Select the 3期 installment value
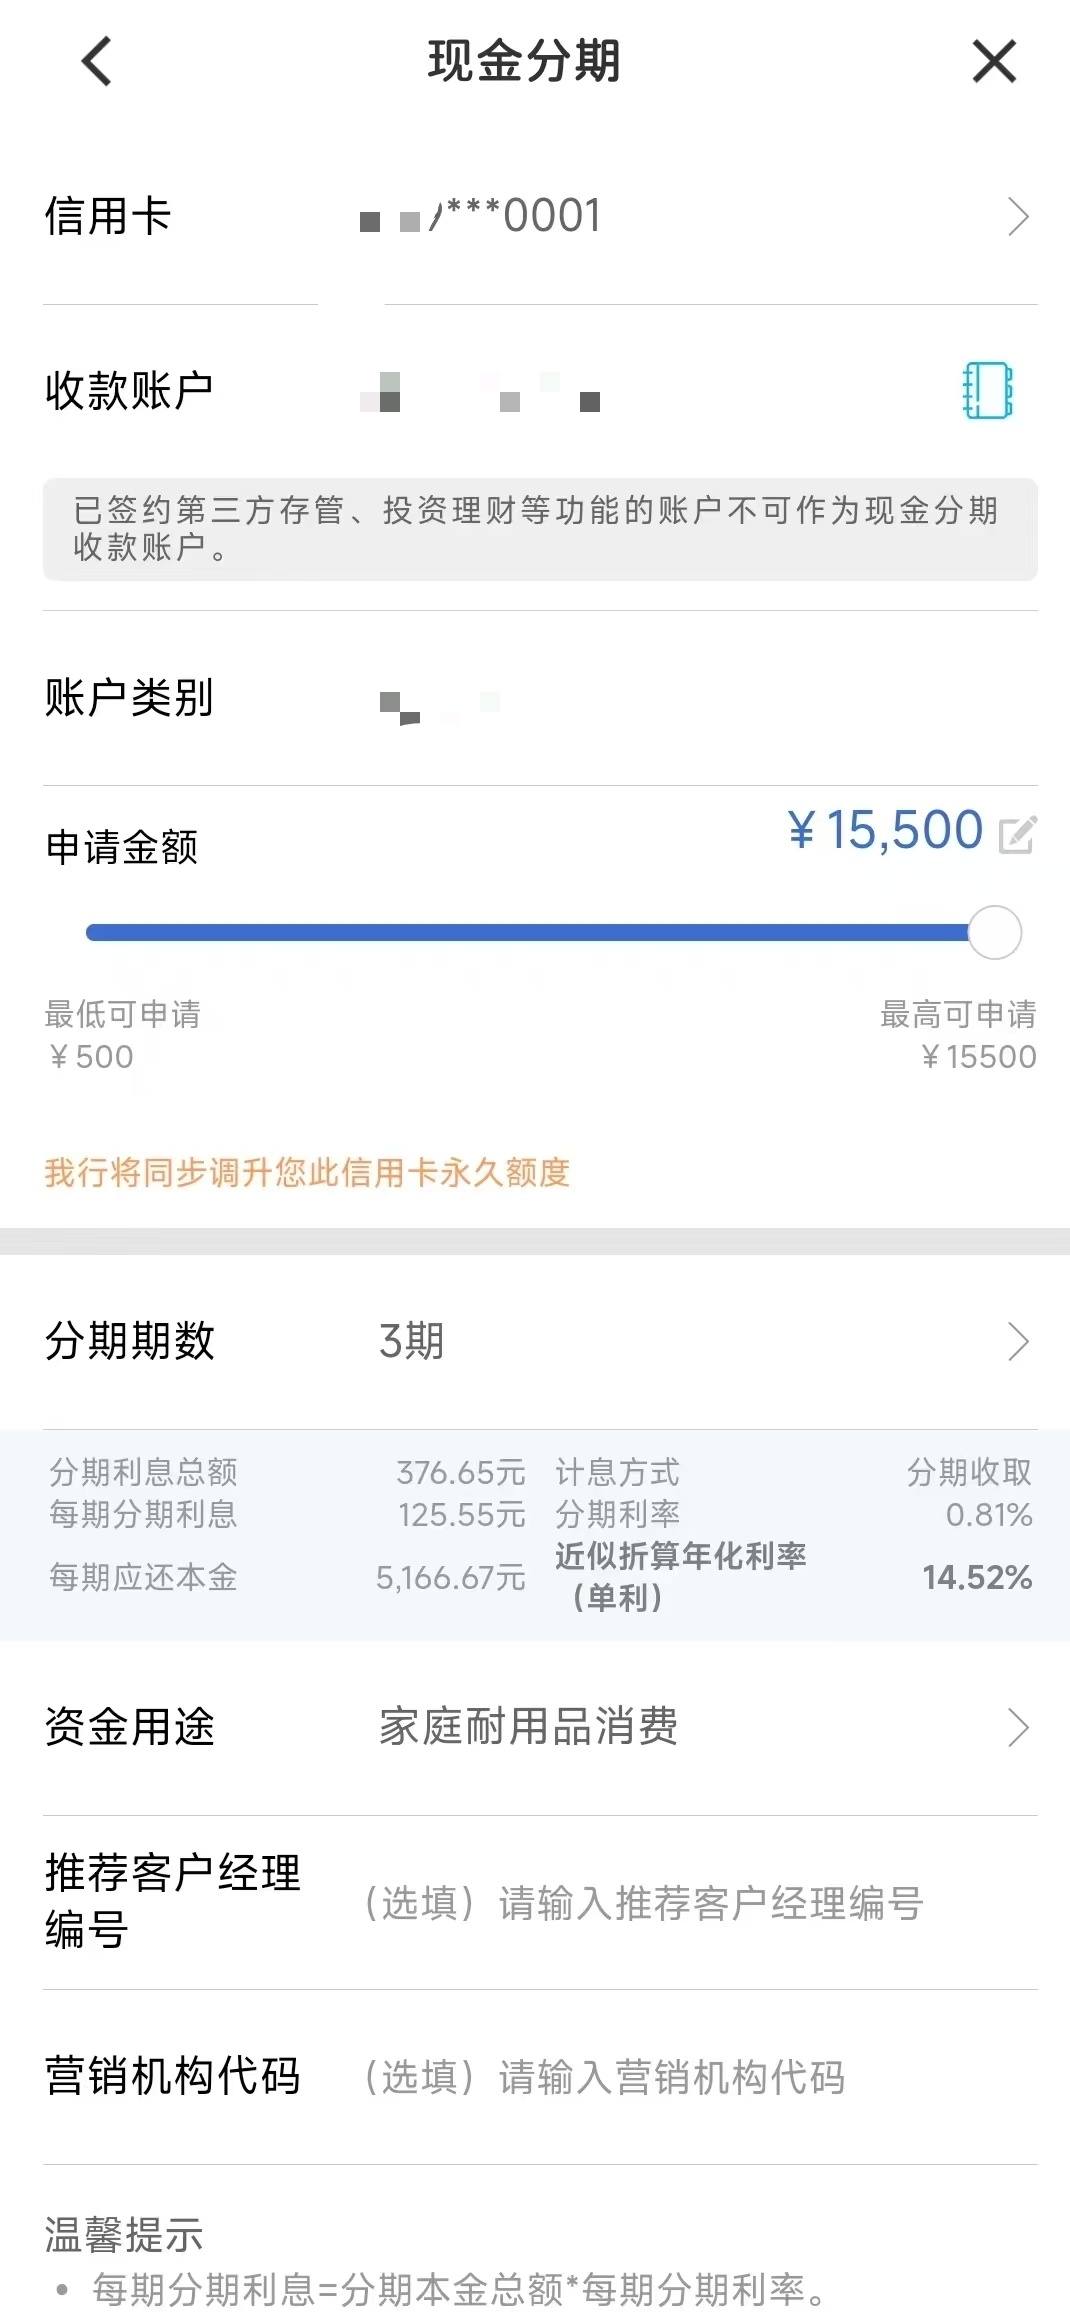This screenshot has height=2312, width=1070. coord(411,1342)
